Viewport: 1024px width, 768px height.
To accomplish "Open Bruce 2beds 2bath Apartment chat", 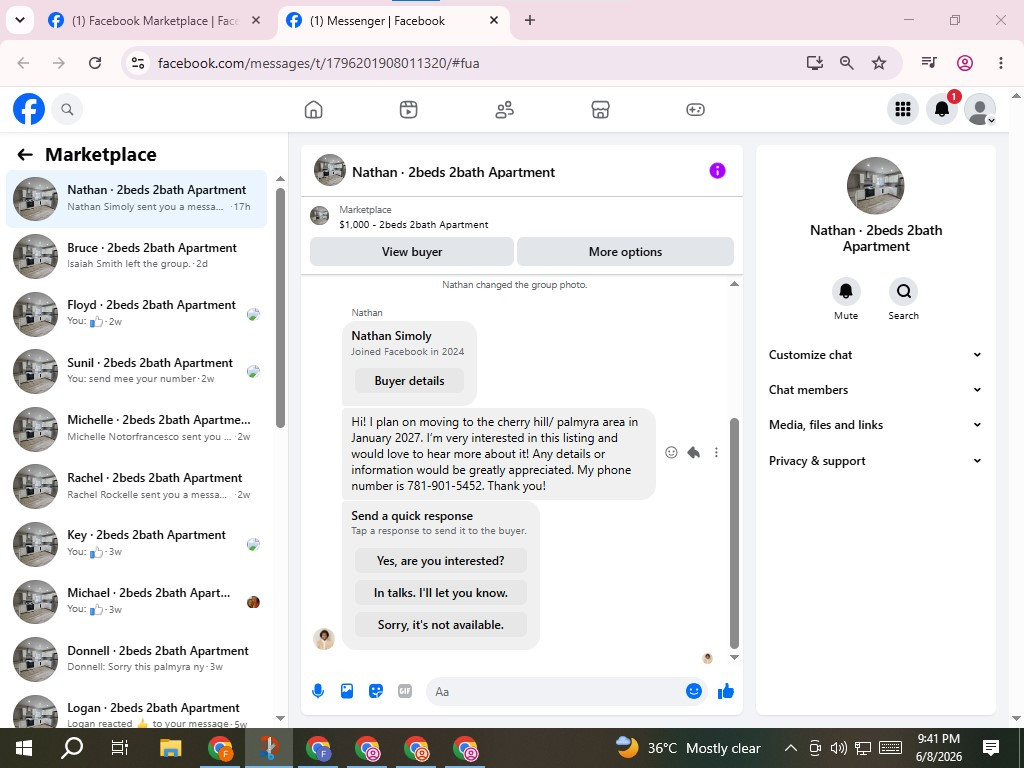I will (x=136, y=256).
